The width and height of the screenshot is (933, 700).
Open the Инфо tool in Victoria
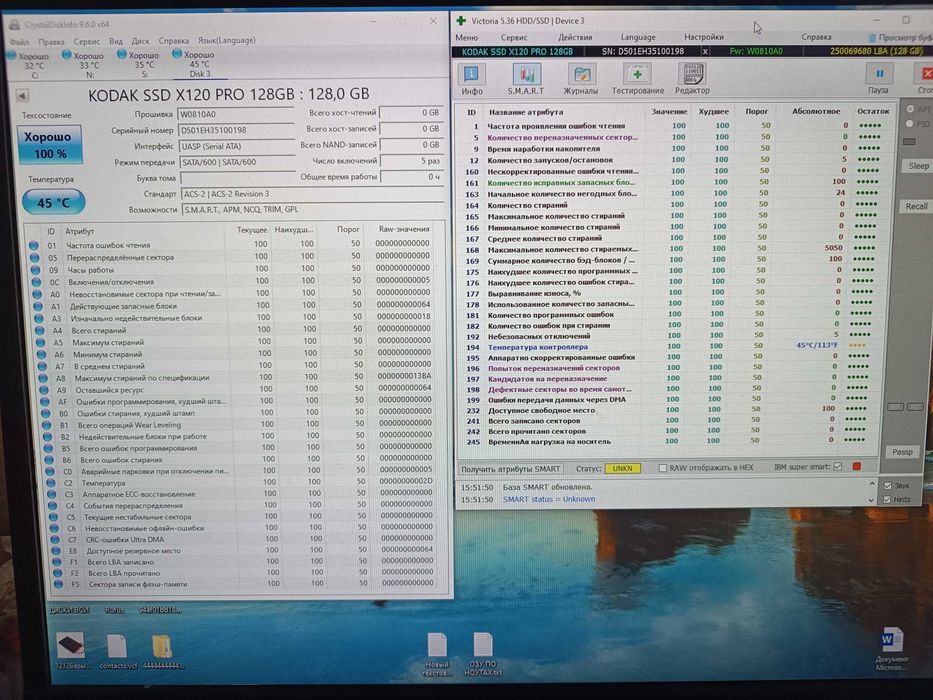471,80
